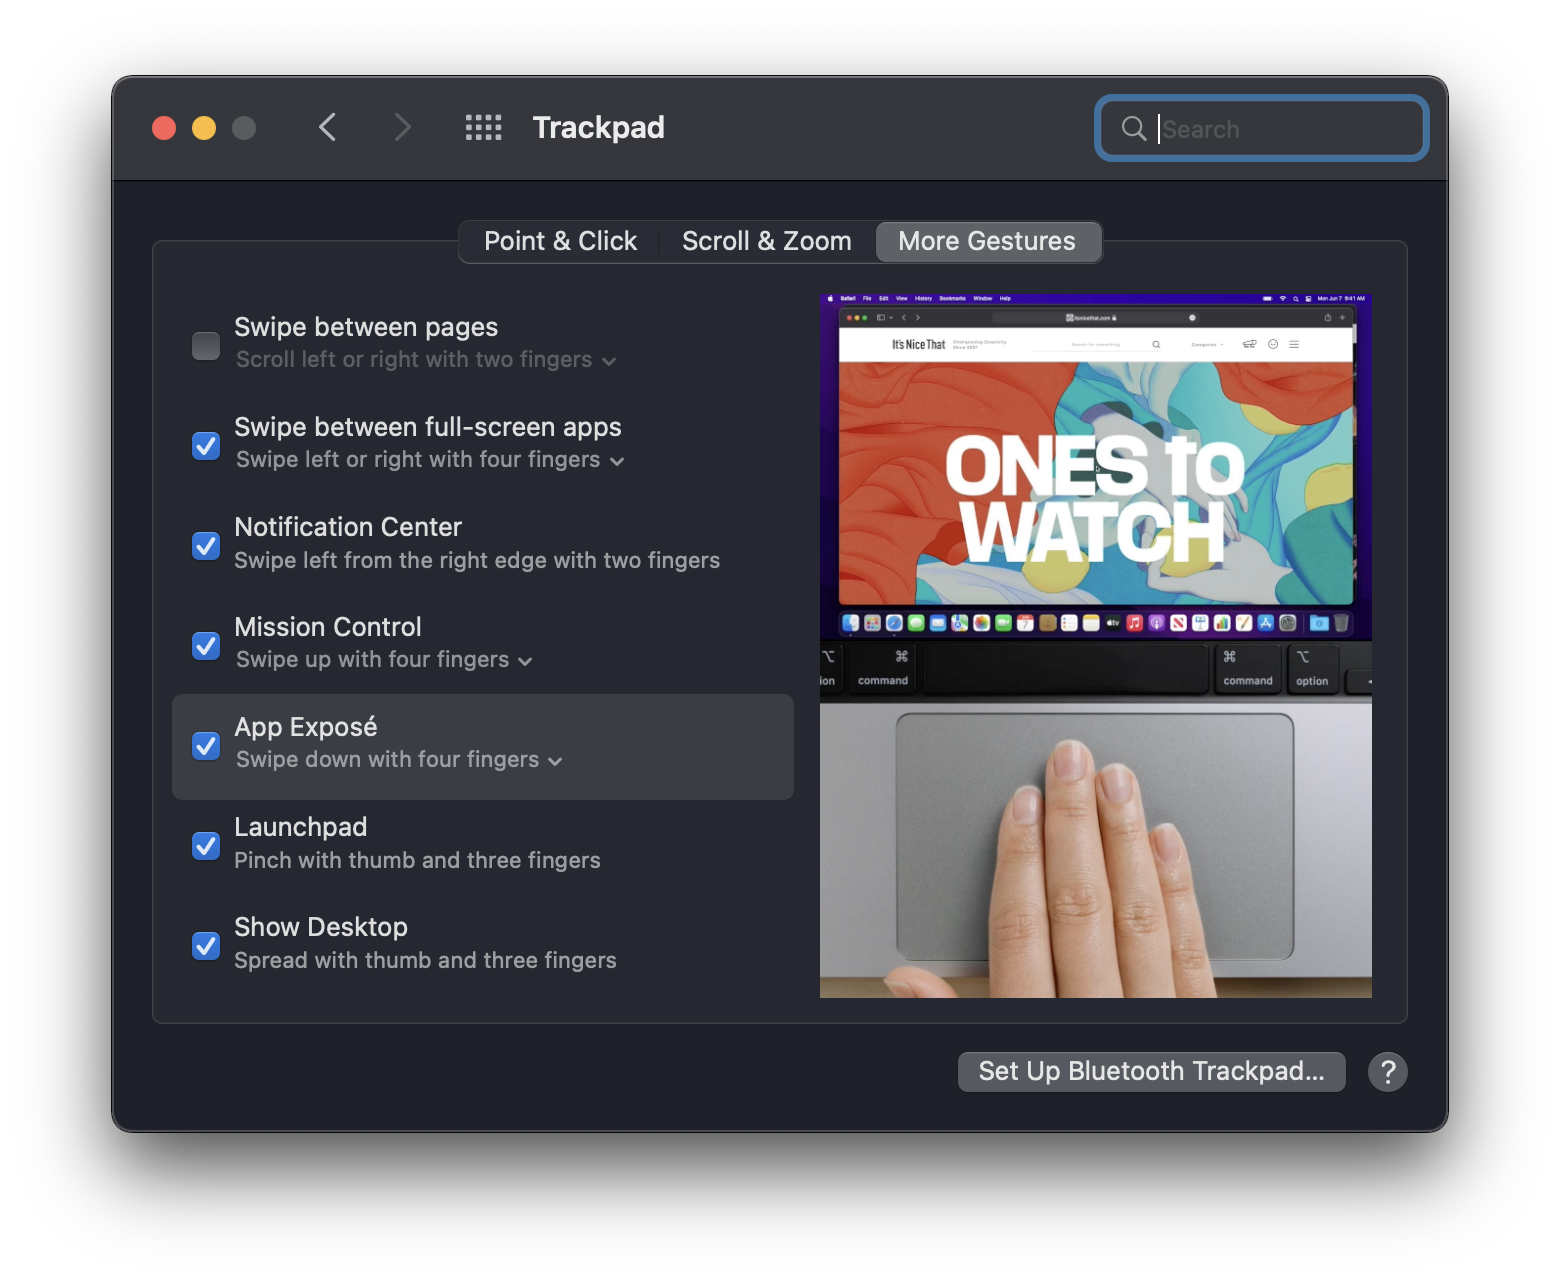Go back with the left chevron arrow

click(327, 128)
